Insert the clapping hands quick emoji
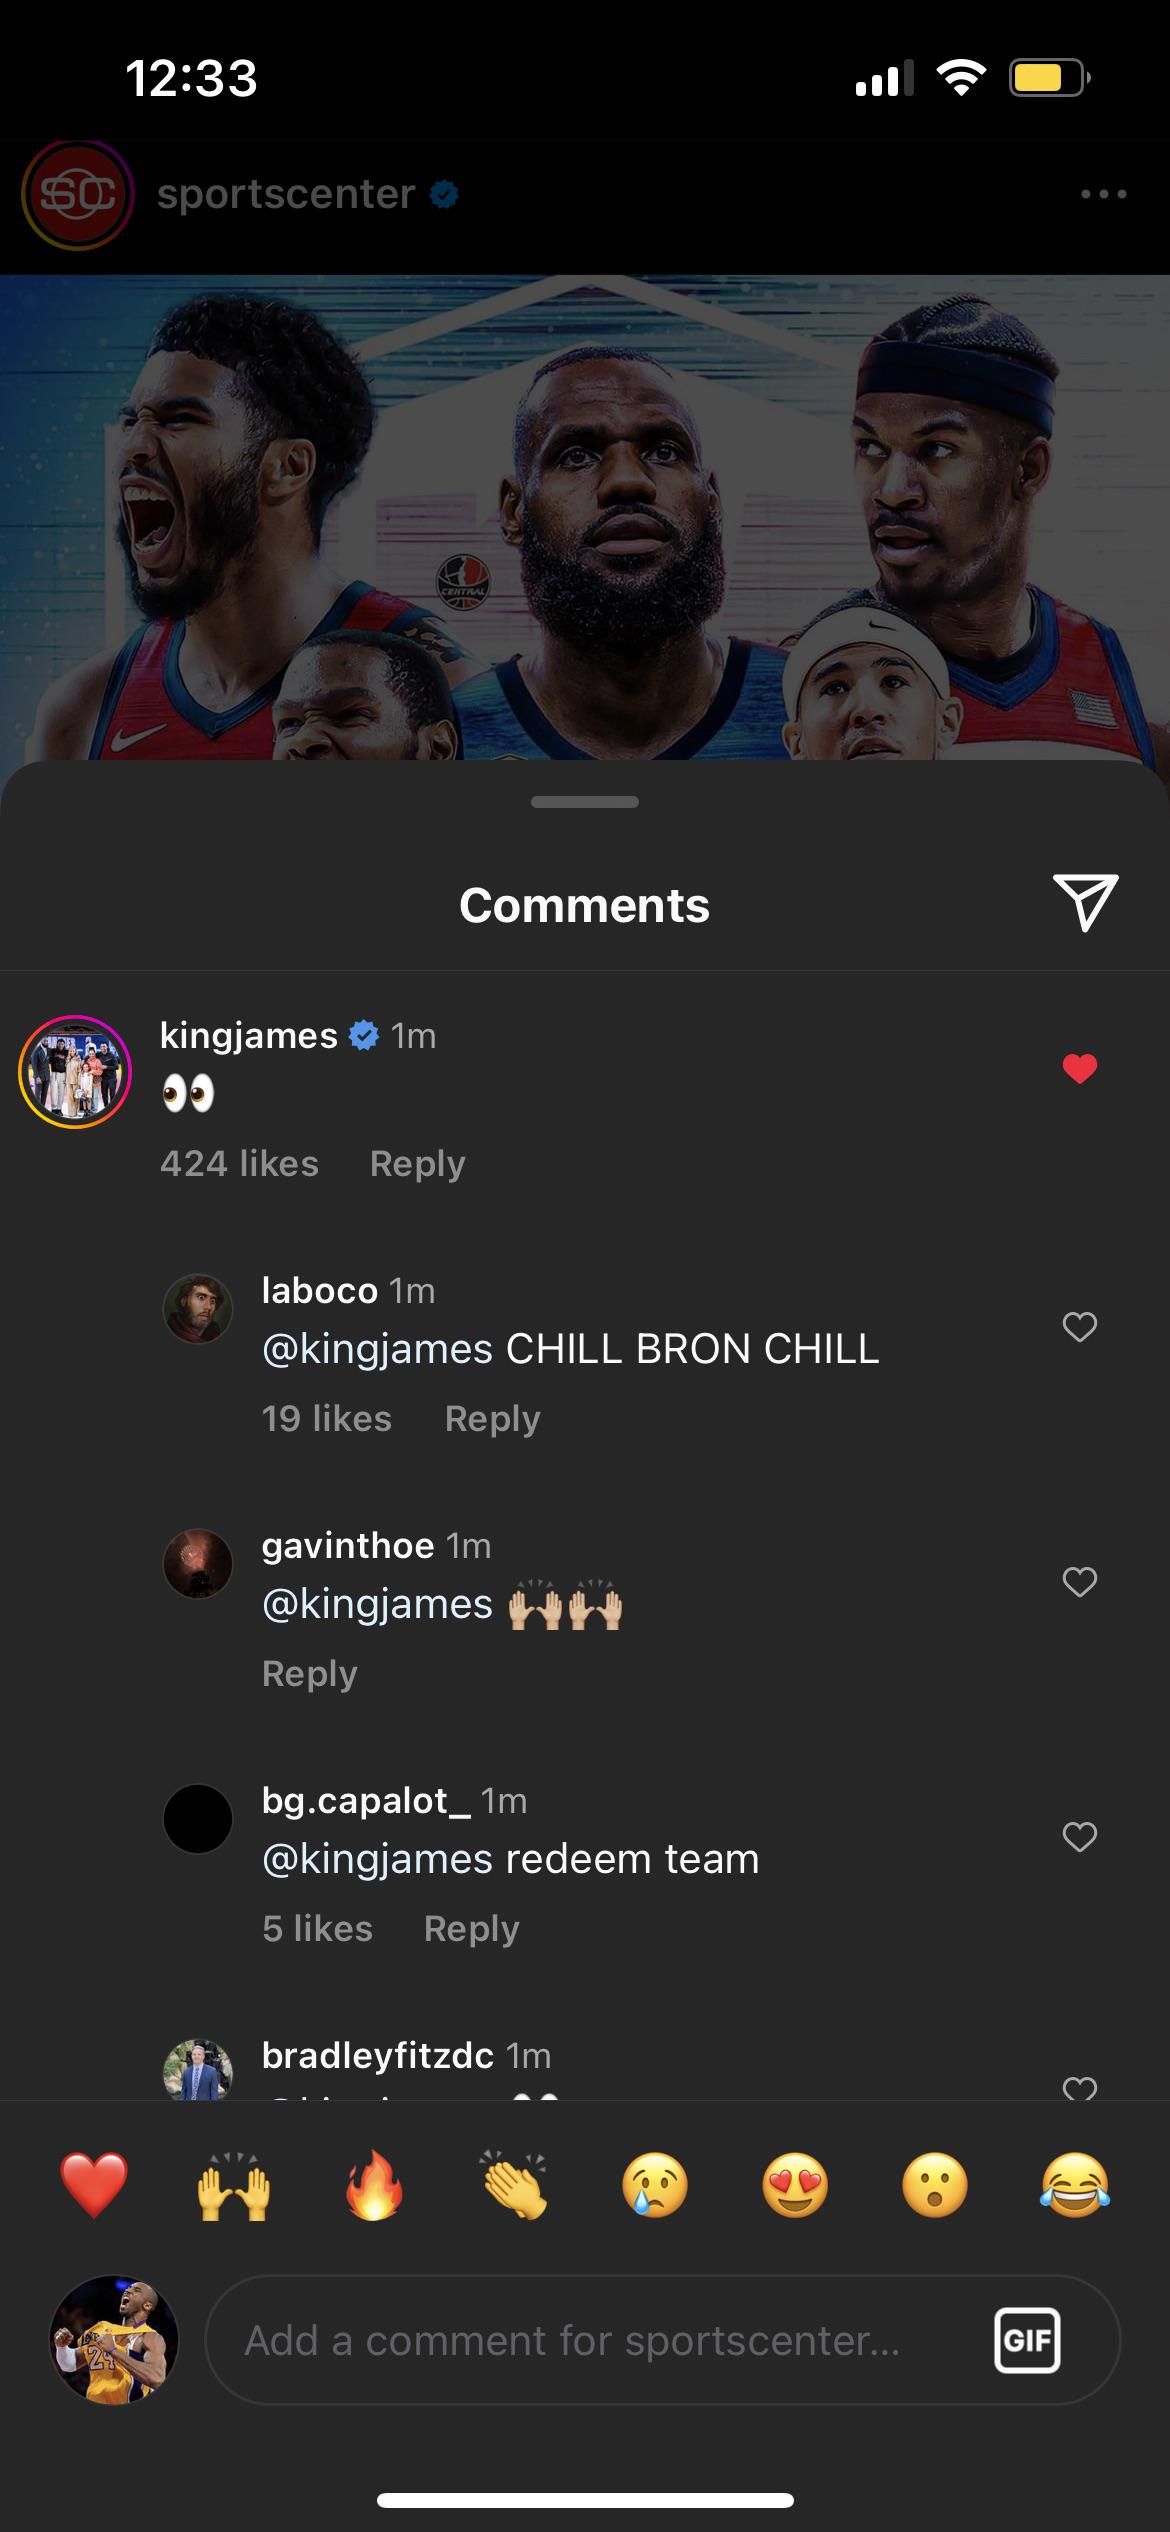 click(514, 2185)
